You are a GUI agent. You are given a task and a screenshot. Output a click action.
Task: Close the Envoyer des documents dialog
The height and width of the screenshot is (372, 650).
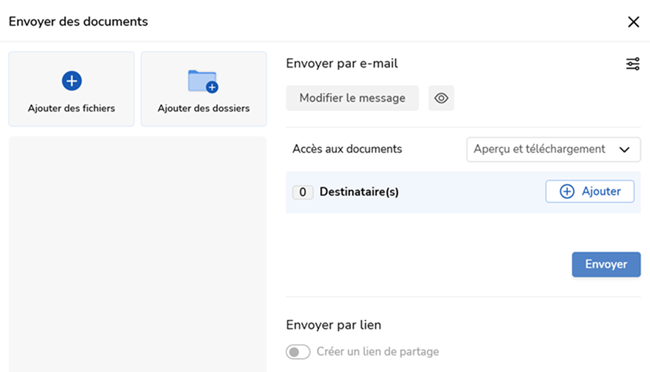pos(633,22)
